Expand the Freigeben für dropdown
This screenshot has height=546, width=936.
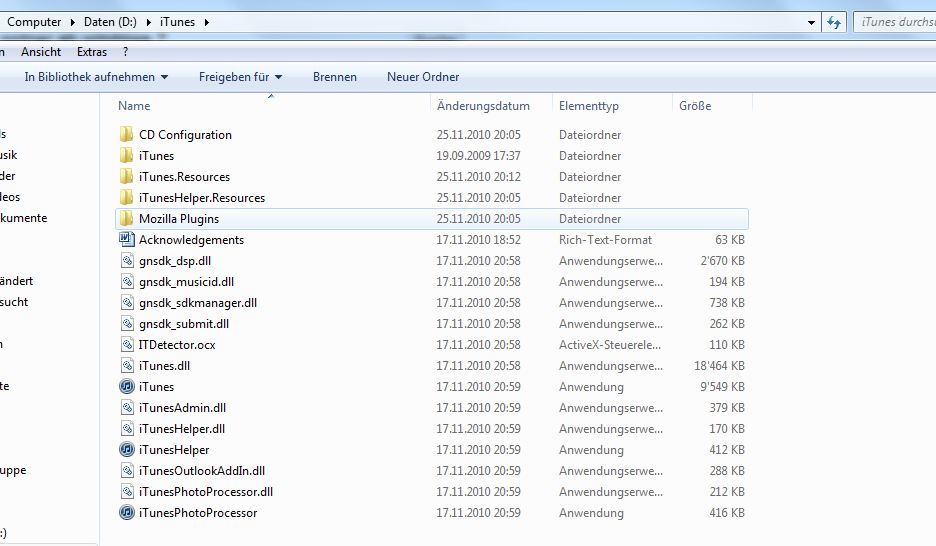click(x=240, y=77)
